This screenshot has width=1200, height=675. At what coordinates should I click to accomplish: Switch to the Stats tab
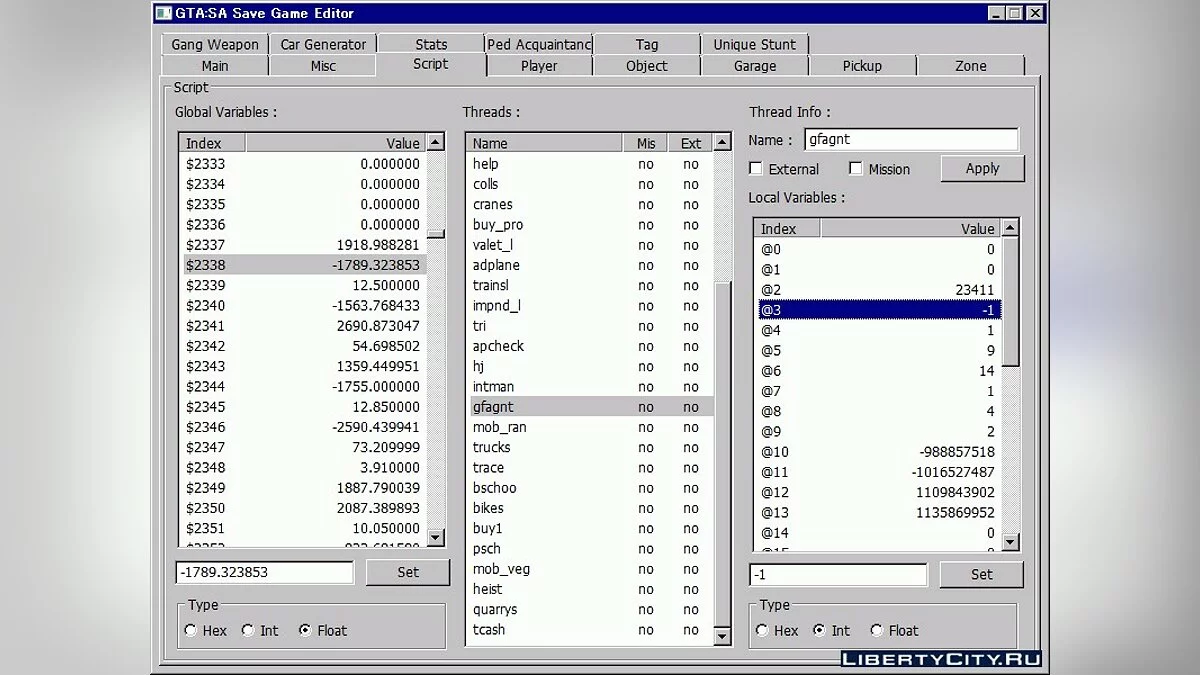pyautogui.click(x=430, y=44)
